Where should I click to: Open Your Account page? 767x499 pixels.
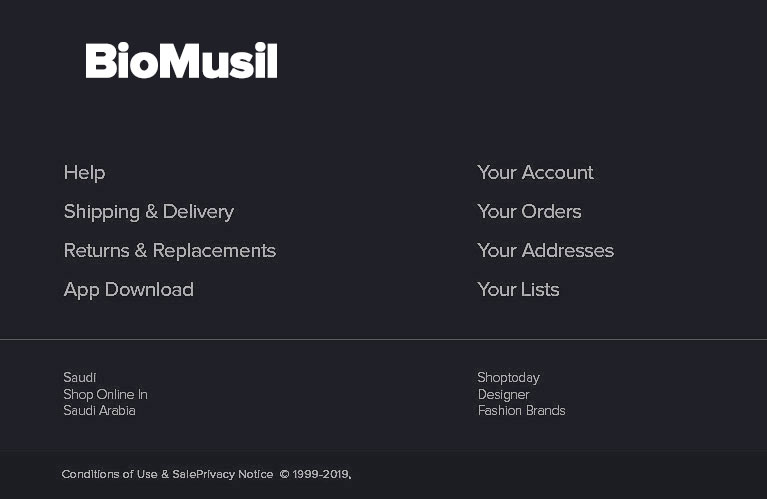click(535, 173)
